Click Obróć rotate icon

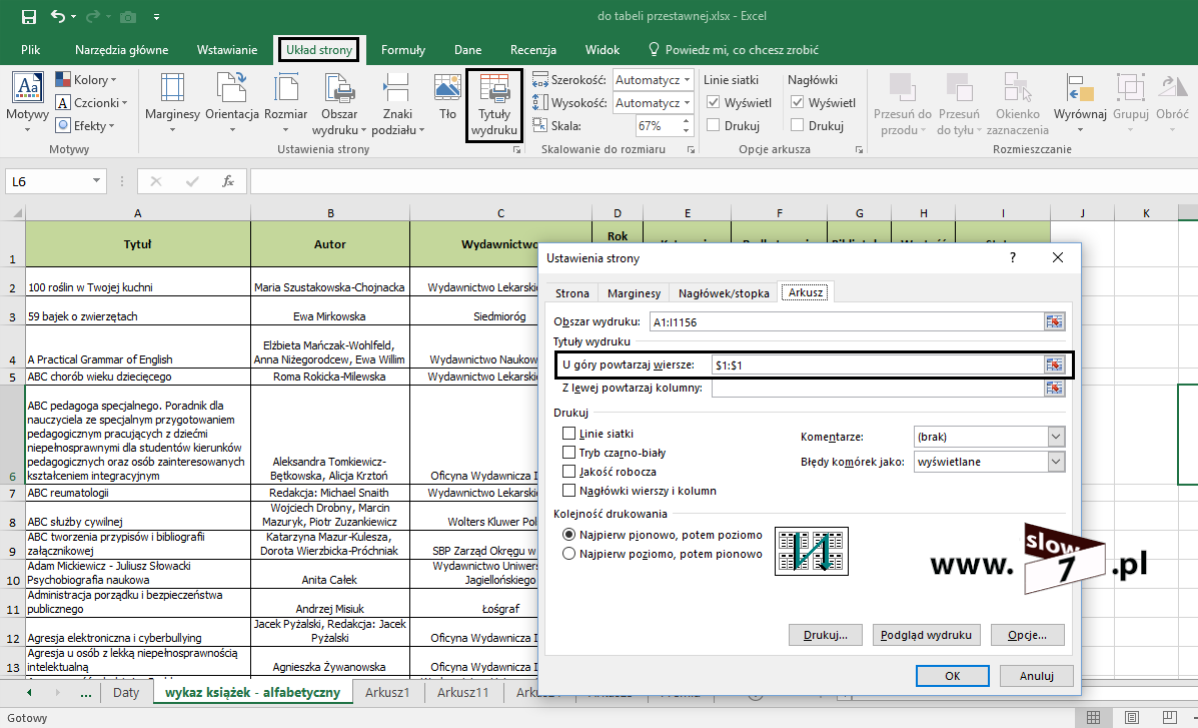(1172, 103)
